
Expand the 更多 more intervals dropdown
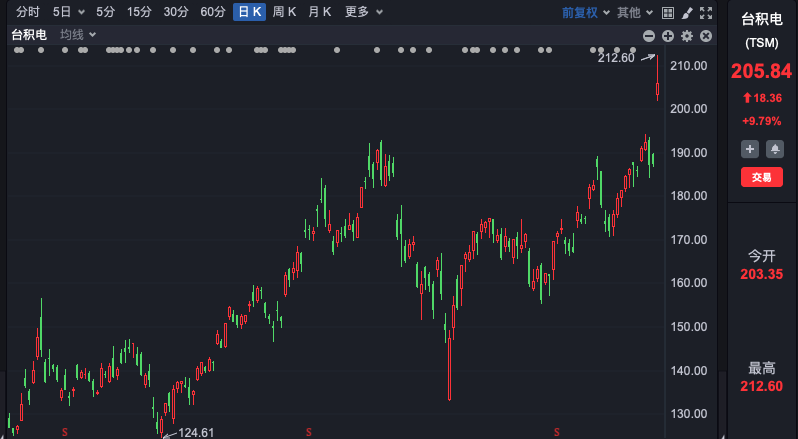[x=364, y=12]
